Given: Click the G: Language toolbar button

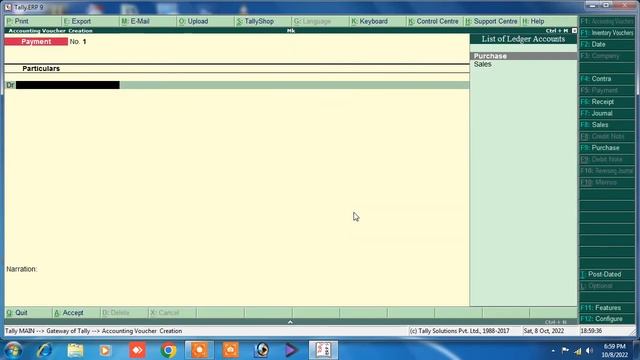Looking at the screenshot, I should pos(320,21).
